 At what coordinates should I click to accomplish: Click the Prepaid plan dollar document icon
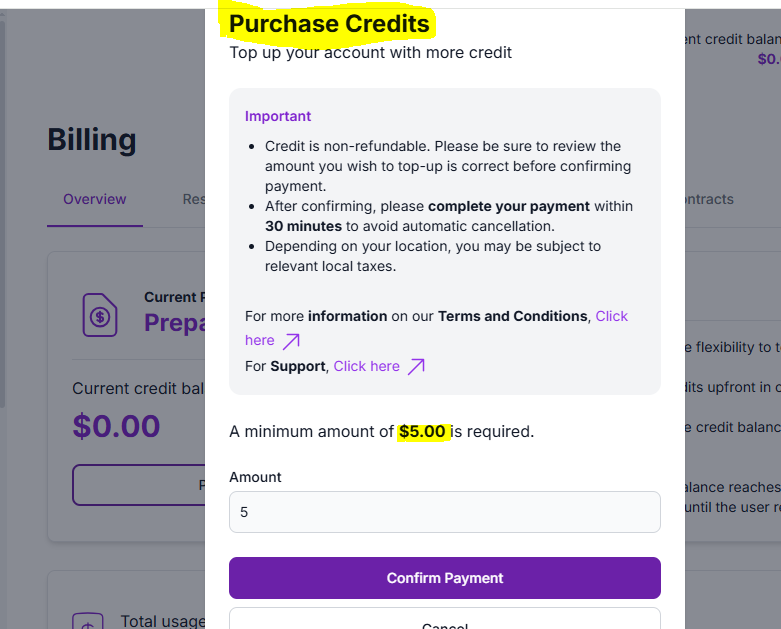click(100, 315)
